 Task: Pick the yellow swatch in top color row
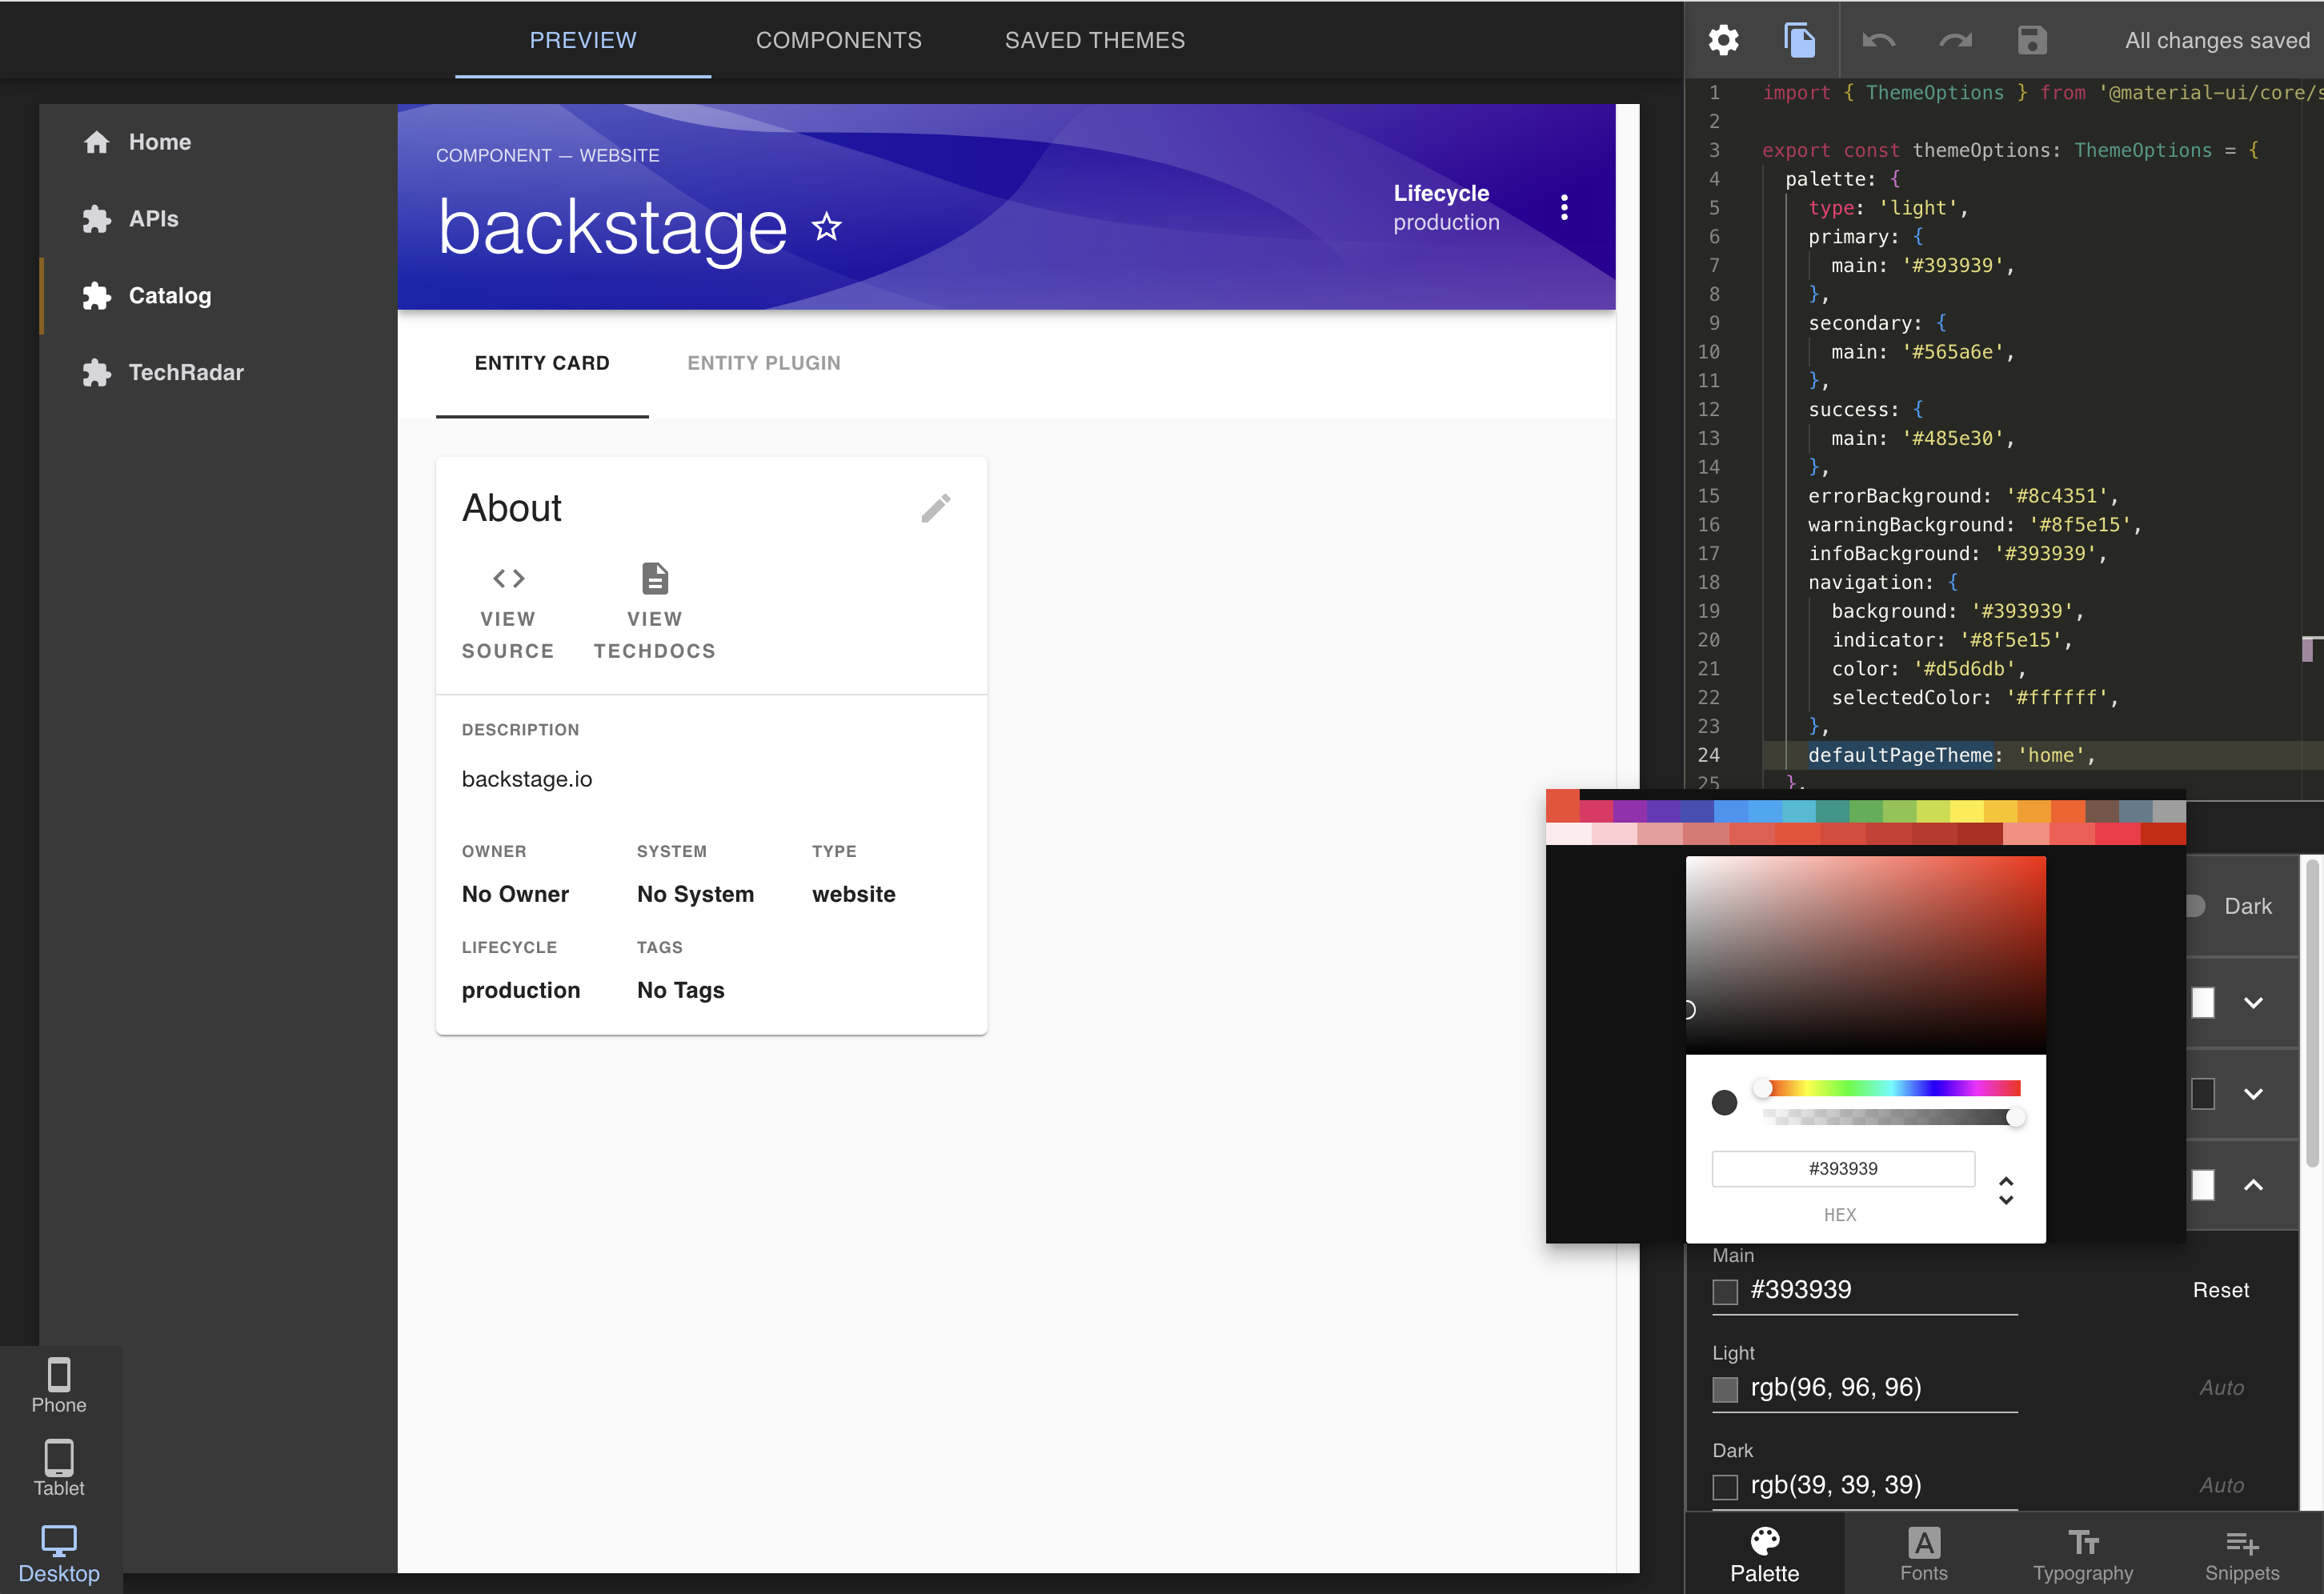pos(1966,811)
